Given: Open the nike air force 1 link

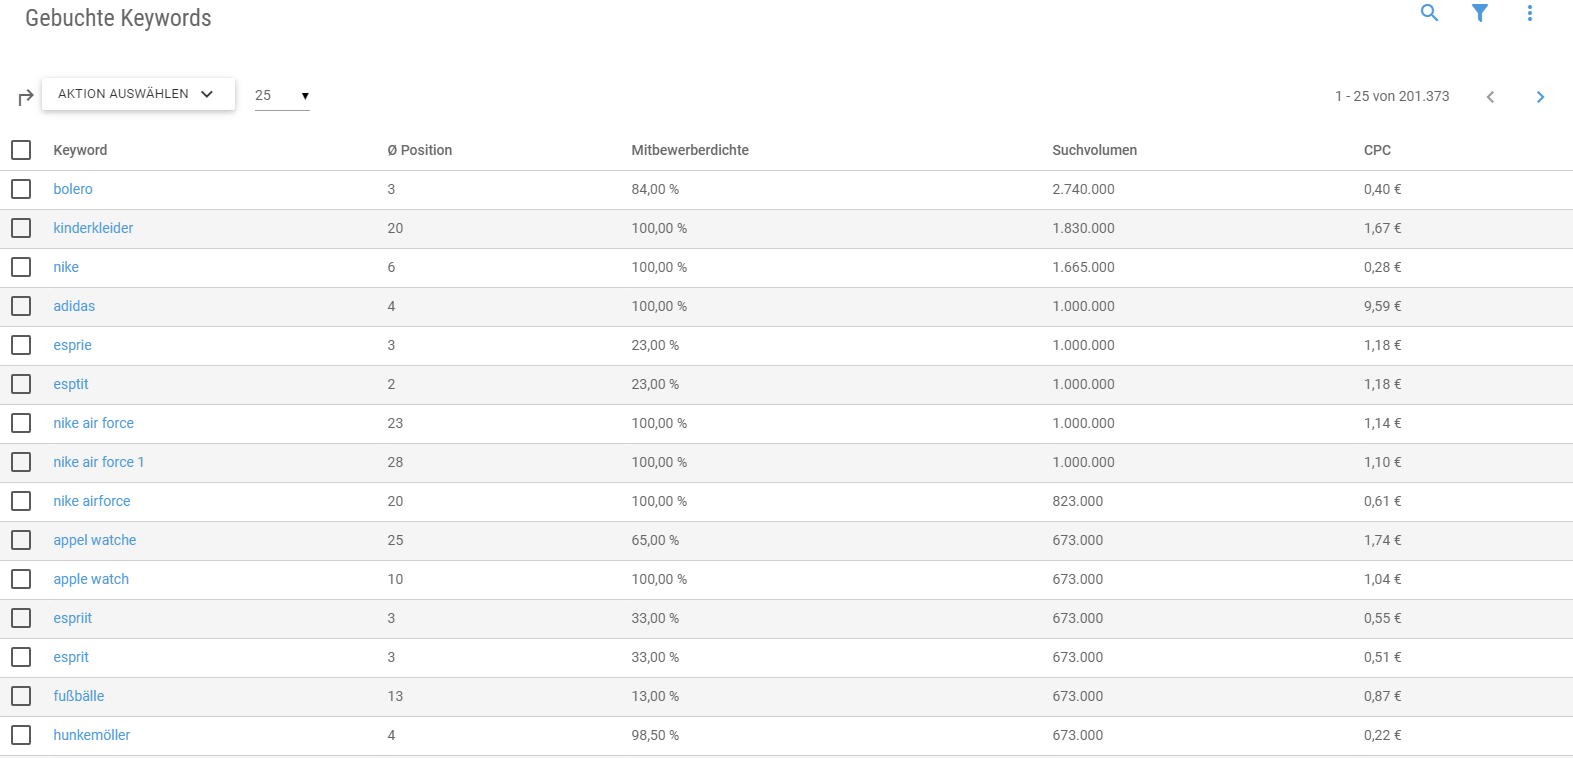Looking at the screenshot, I should pyautogui.click(x=99, y=462).
